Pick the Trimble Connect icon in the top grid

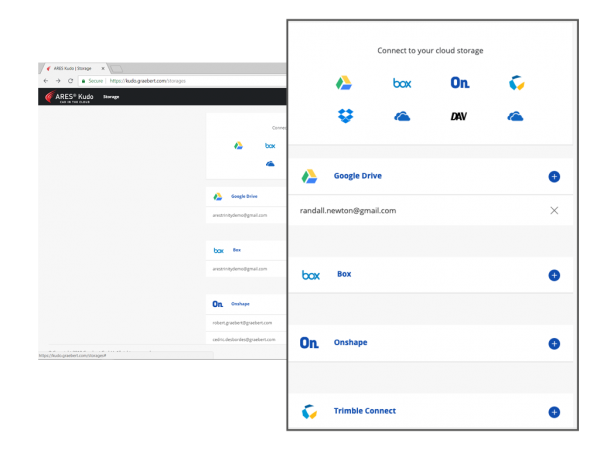[516, 83]
